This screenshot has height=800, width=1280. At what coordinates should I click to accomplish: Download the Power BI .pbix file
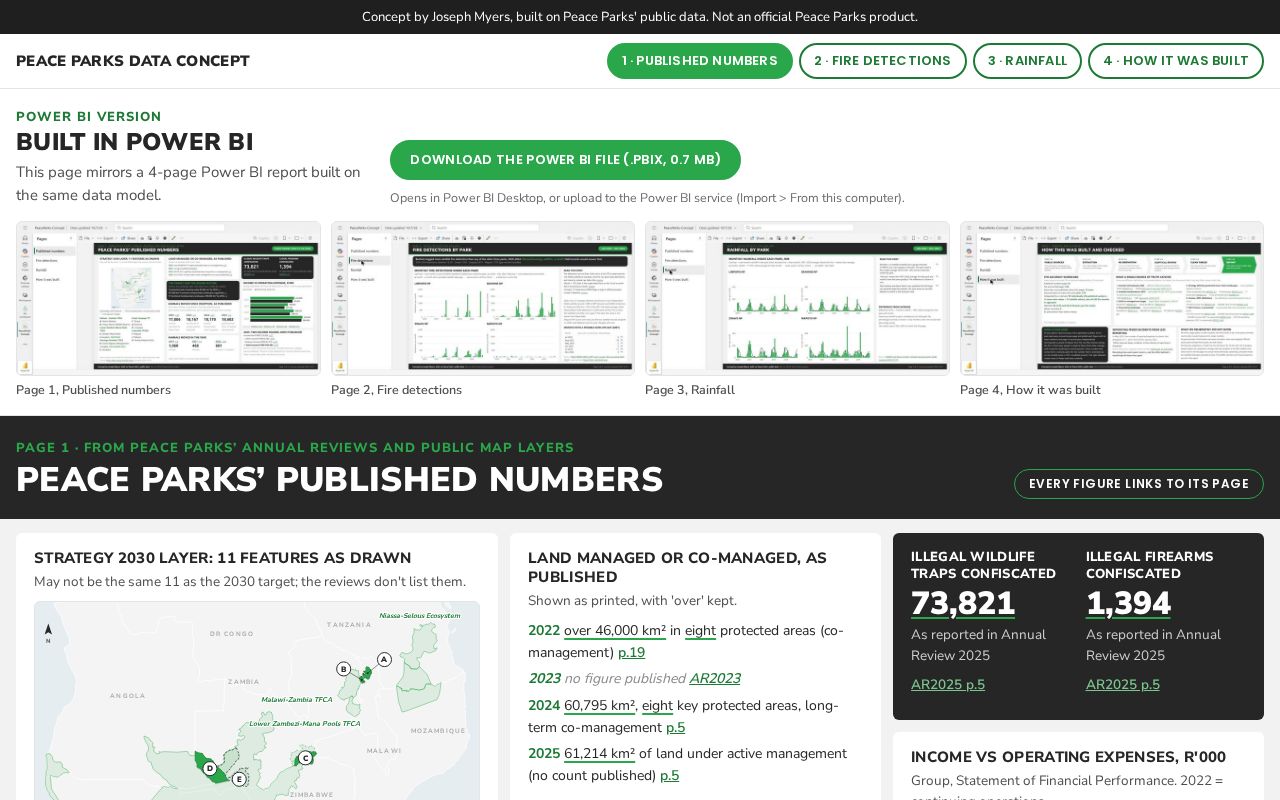[565, 160]
